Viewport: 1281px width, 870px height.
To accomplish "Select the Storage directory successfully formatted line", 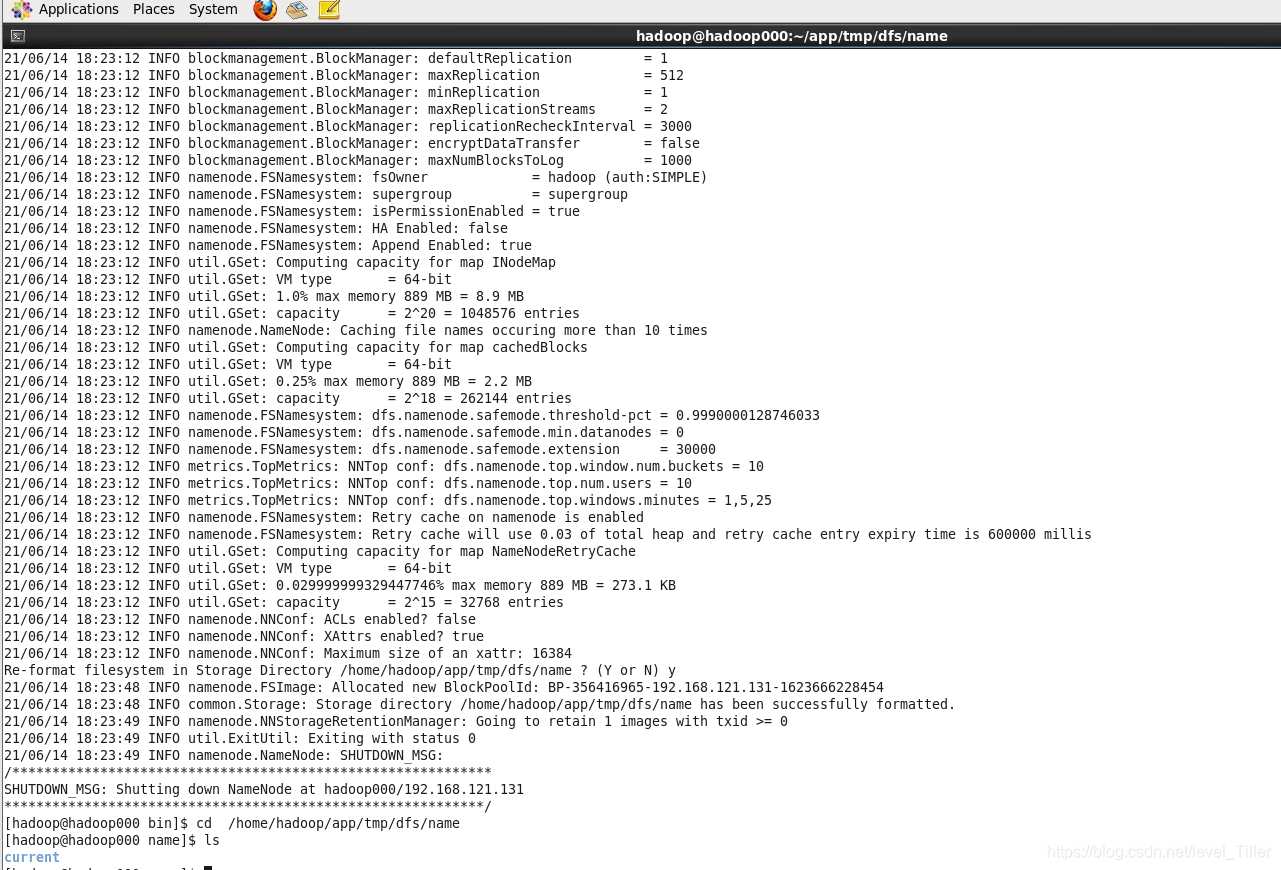I will point(480,704).
